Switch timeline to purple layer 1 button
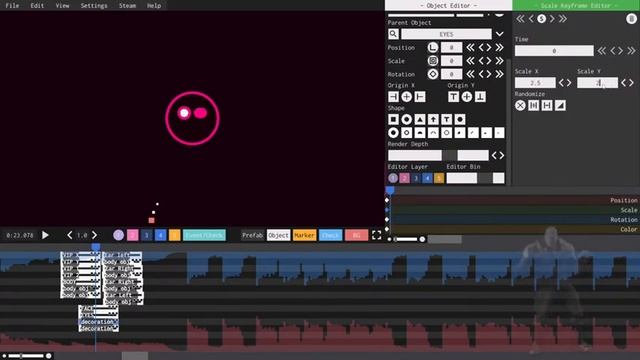The width and height of the screenshot is (640, 360). point(118,235)
